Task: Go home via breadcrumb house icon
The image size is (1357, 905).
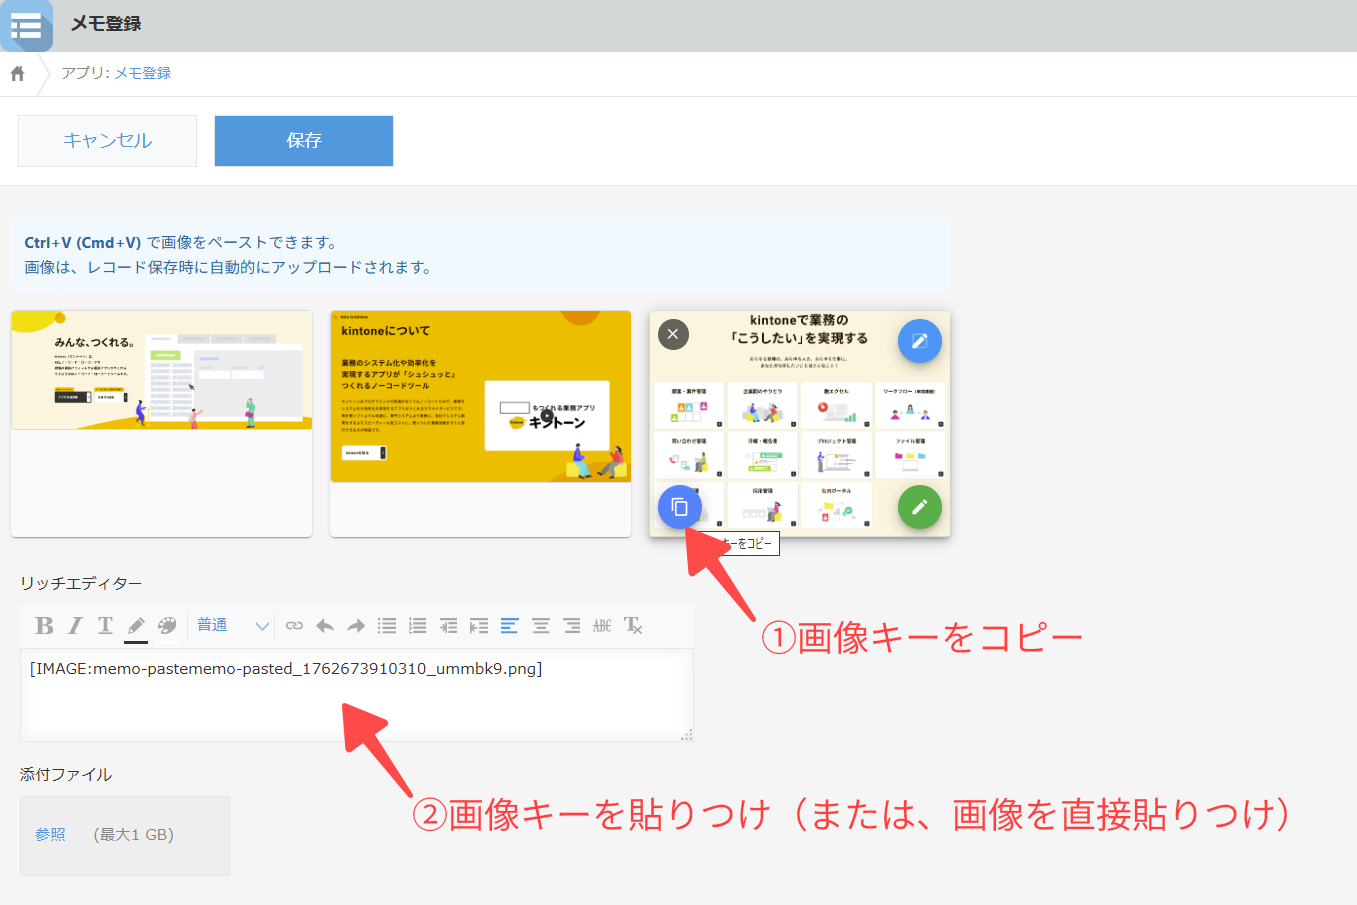Action: 15,73
